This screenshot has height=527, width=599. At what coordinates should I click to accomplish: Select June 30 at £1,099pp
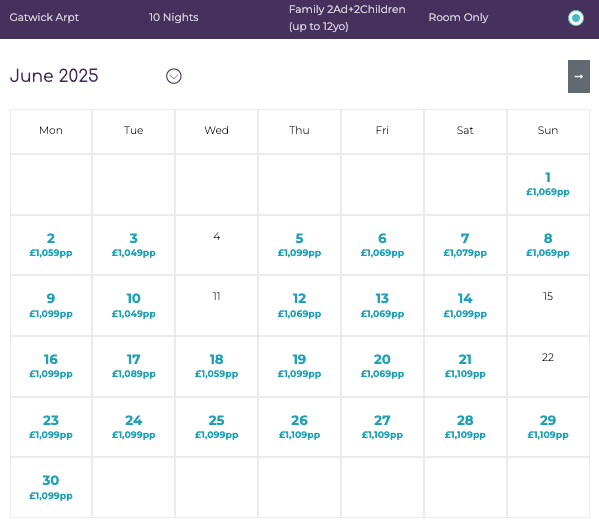pyautogui.click(x=51, y=487)
